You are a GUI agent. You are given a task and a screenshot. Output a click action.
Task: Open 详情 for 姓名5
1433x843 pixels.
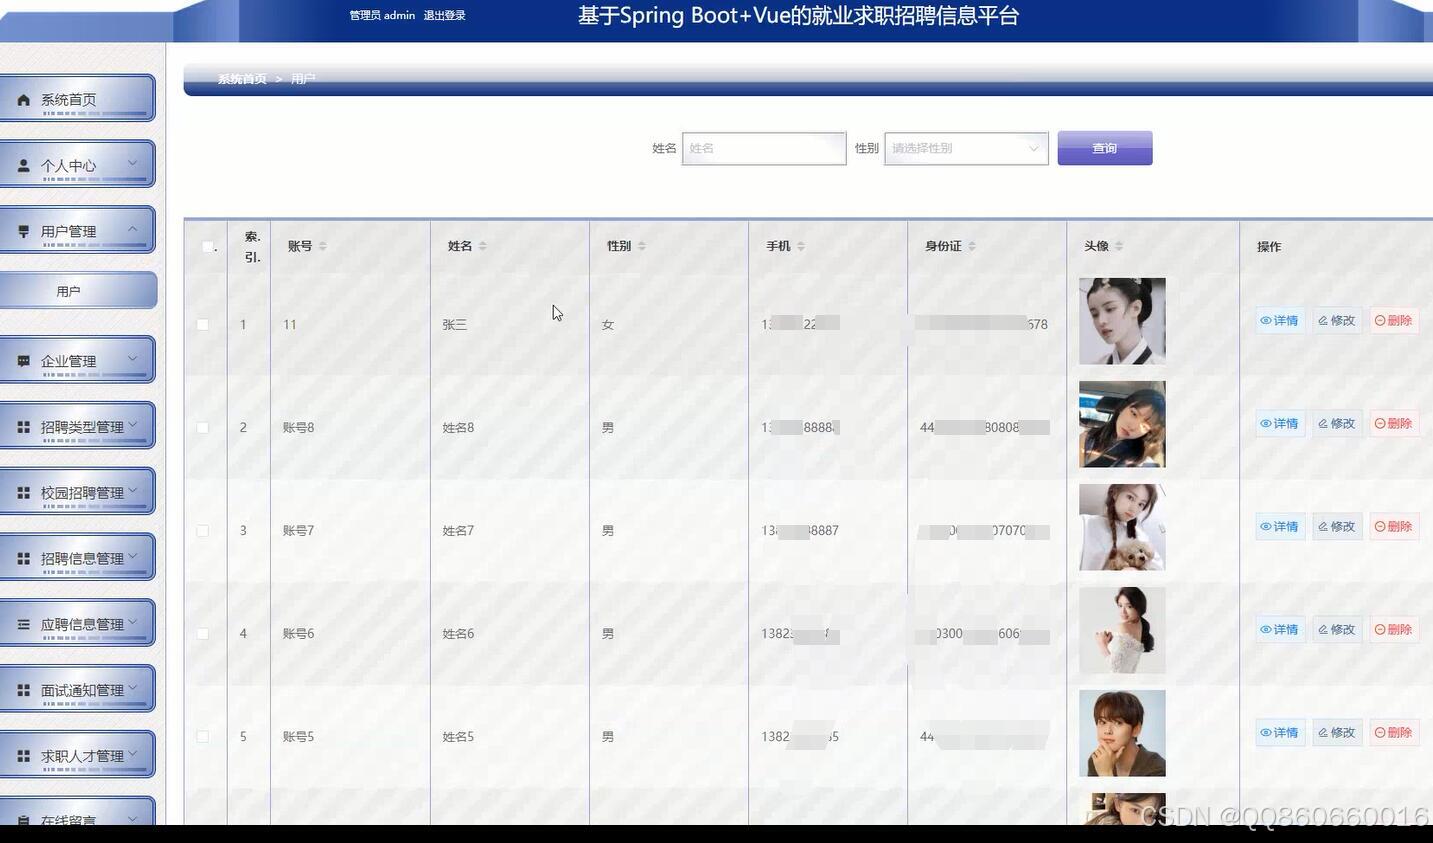tap(1280, 733)
